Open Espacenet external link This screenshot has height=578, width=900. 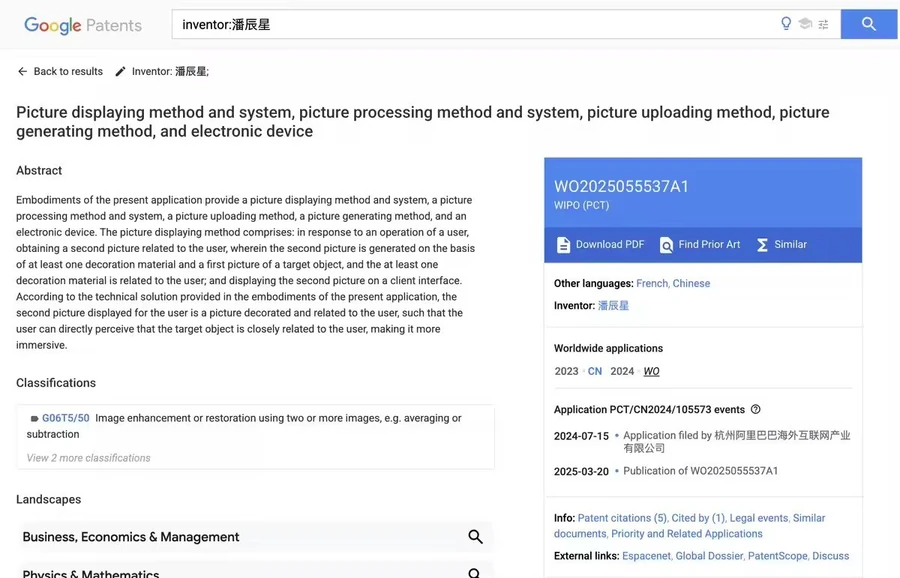[646, 556]
